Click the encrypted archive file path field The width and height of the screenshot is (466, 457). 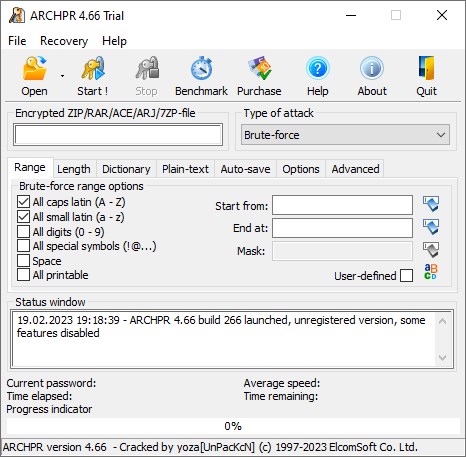(x=118, y=135)
